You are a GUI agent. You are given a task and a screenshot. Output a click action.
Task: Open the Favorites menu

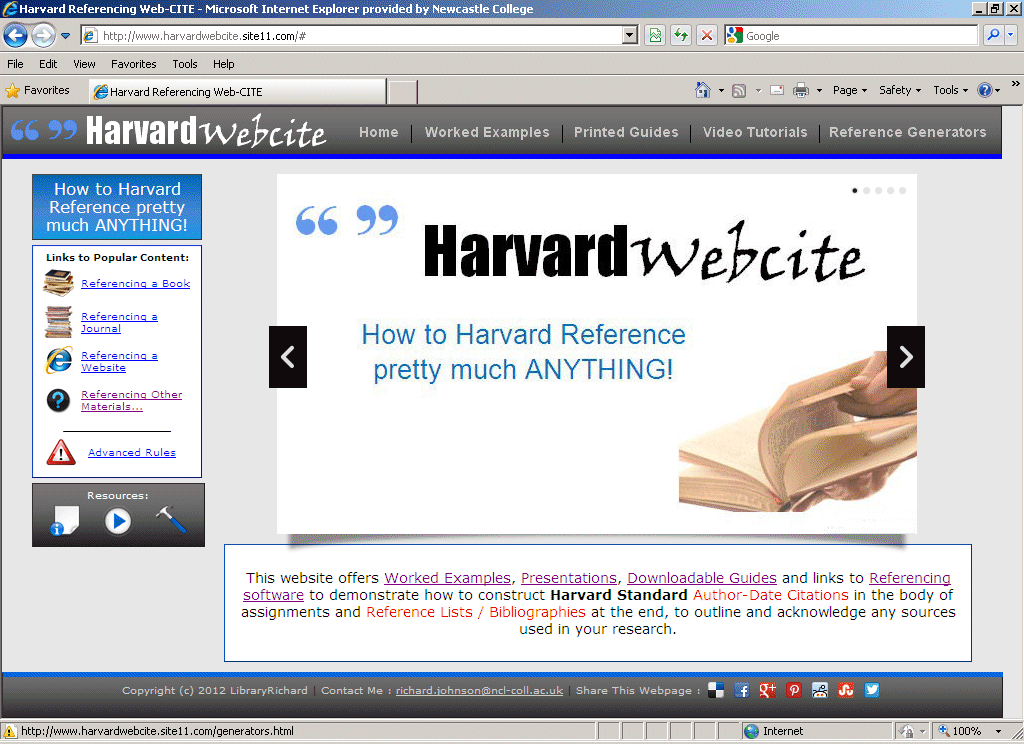[x=133, y=64]
